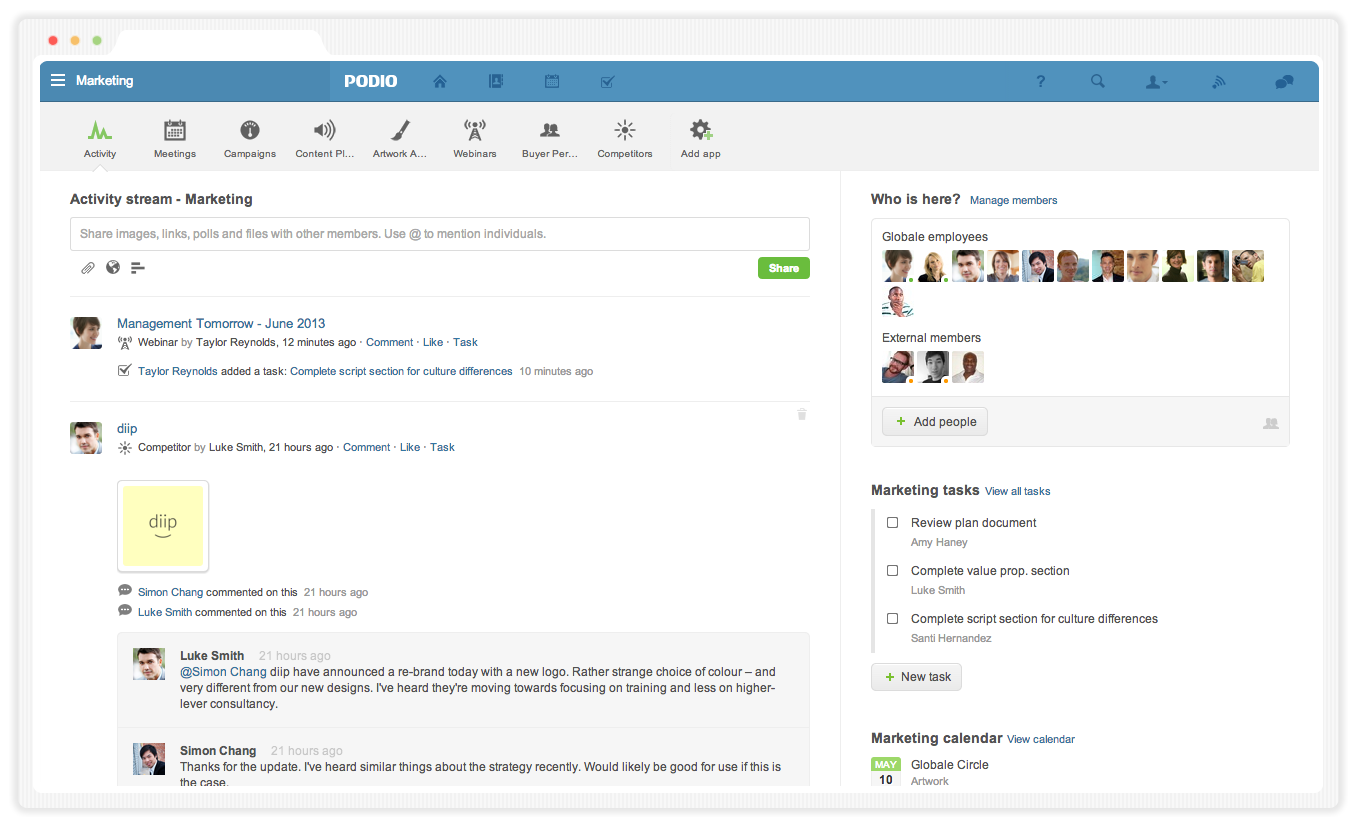Screen dimensions: 1357x827
Task: Check the Complete value prop. section task
Action: coord(893,571)
